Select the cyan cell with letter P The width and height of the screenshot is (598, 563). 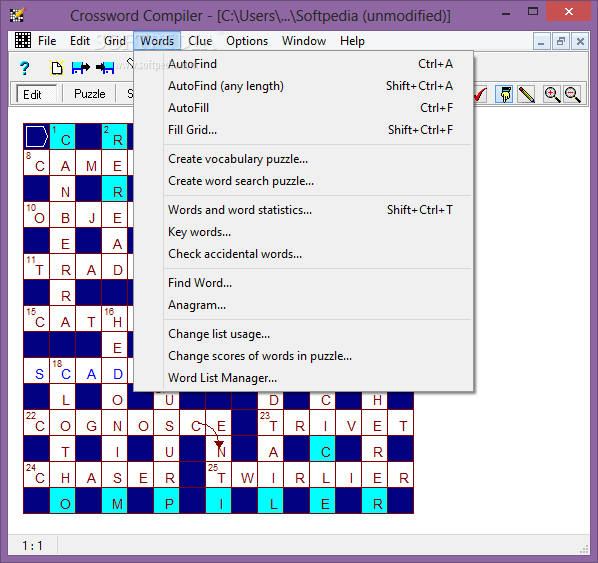[167, 501]
